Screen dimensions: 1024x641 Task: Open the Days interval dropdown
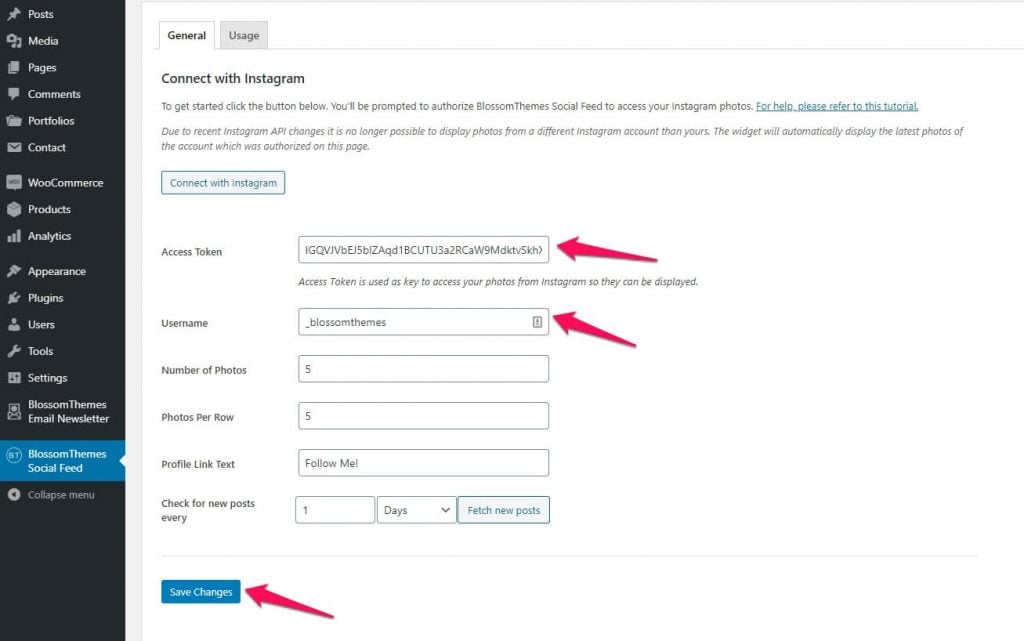pos(416,509)
